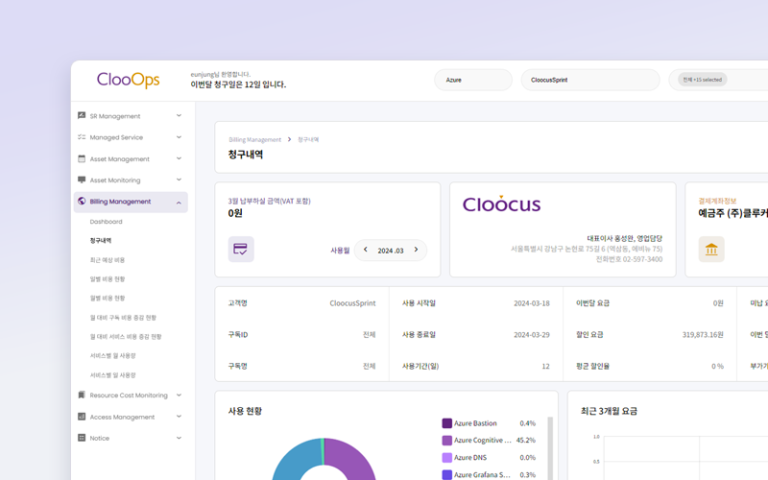Select 청구내역 in the sidebar submenu
768x480 pixels.
point(101,240)
